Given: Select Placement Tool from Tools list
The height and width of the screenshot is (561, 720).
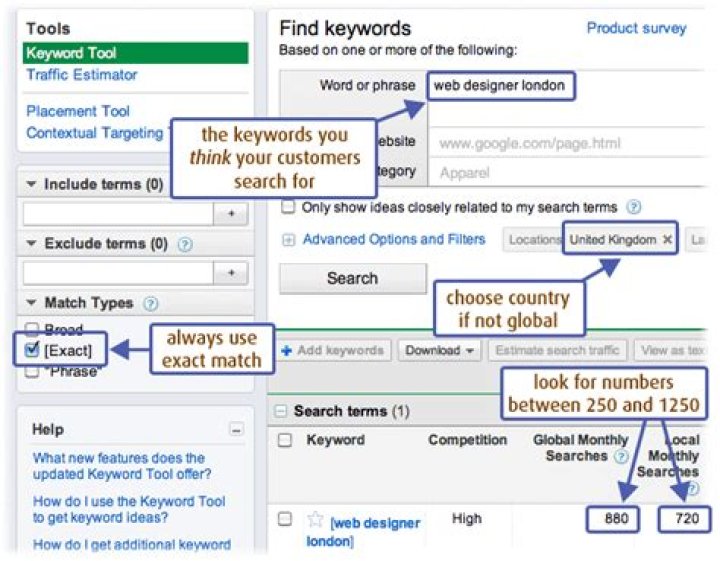Looking at the screenshot, I should pos(78,111).
